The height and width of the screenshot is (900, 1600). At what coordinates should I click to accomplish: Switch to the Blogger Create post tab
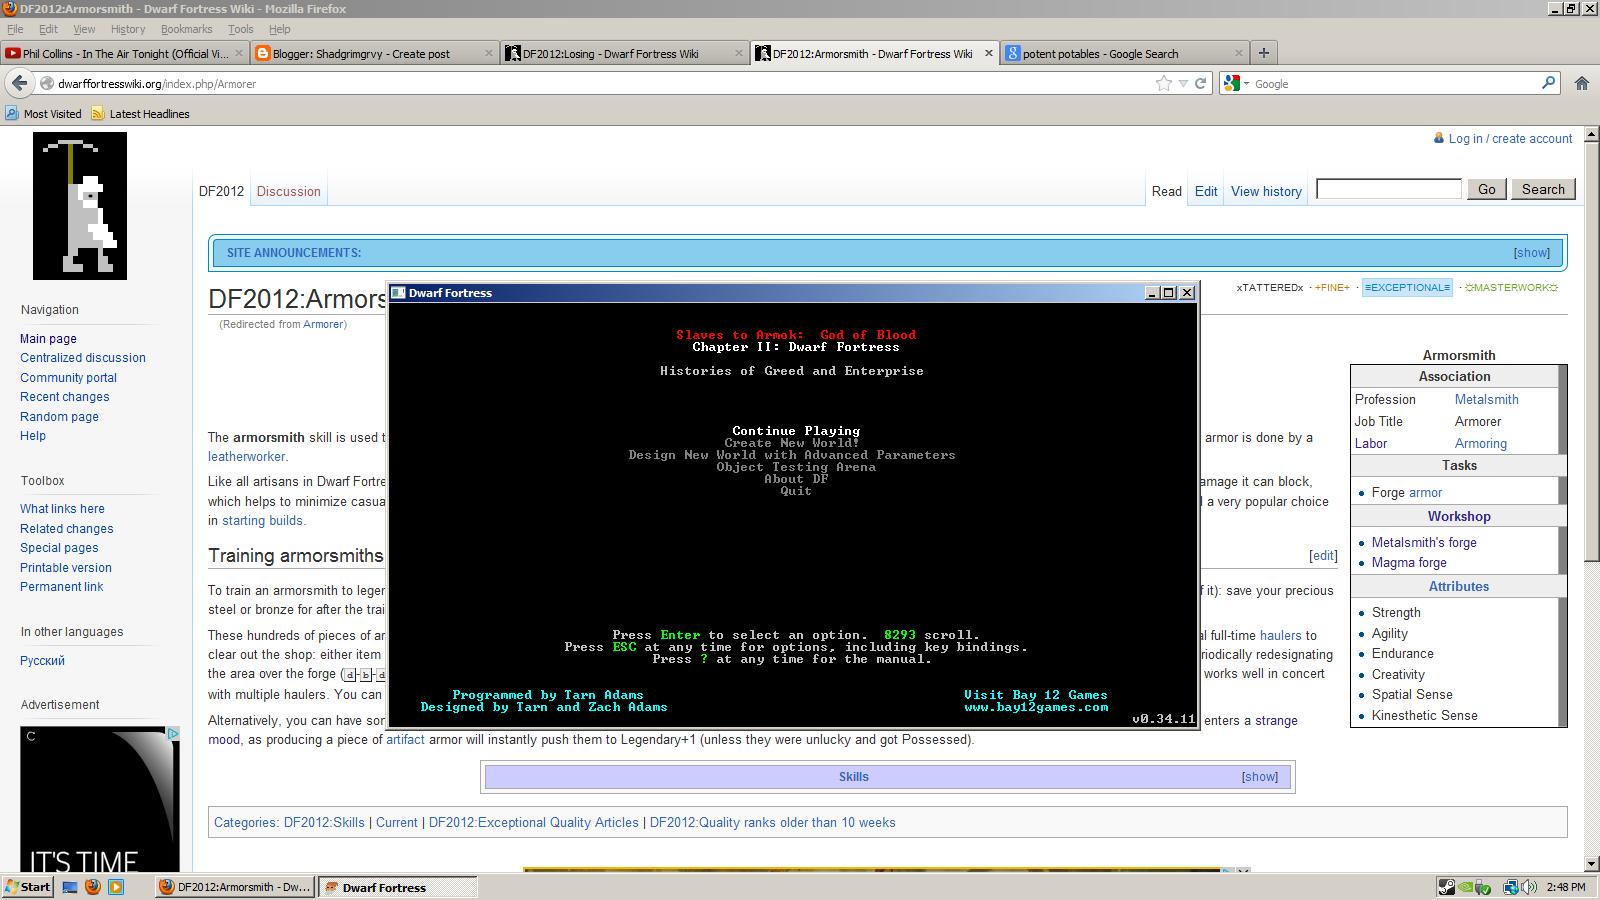click(x=375, y=53)
